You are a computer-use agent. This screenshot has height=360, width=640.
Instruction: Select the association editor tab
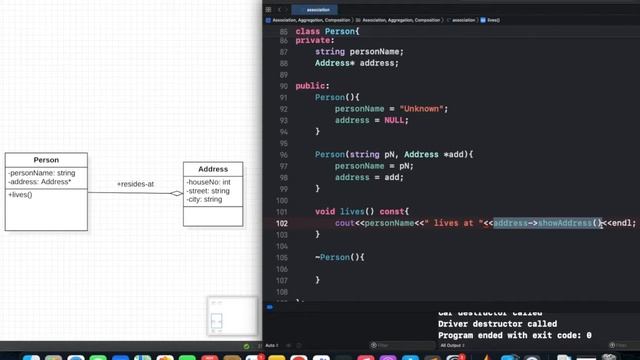pos(315,9)
